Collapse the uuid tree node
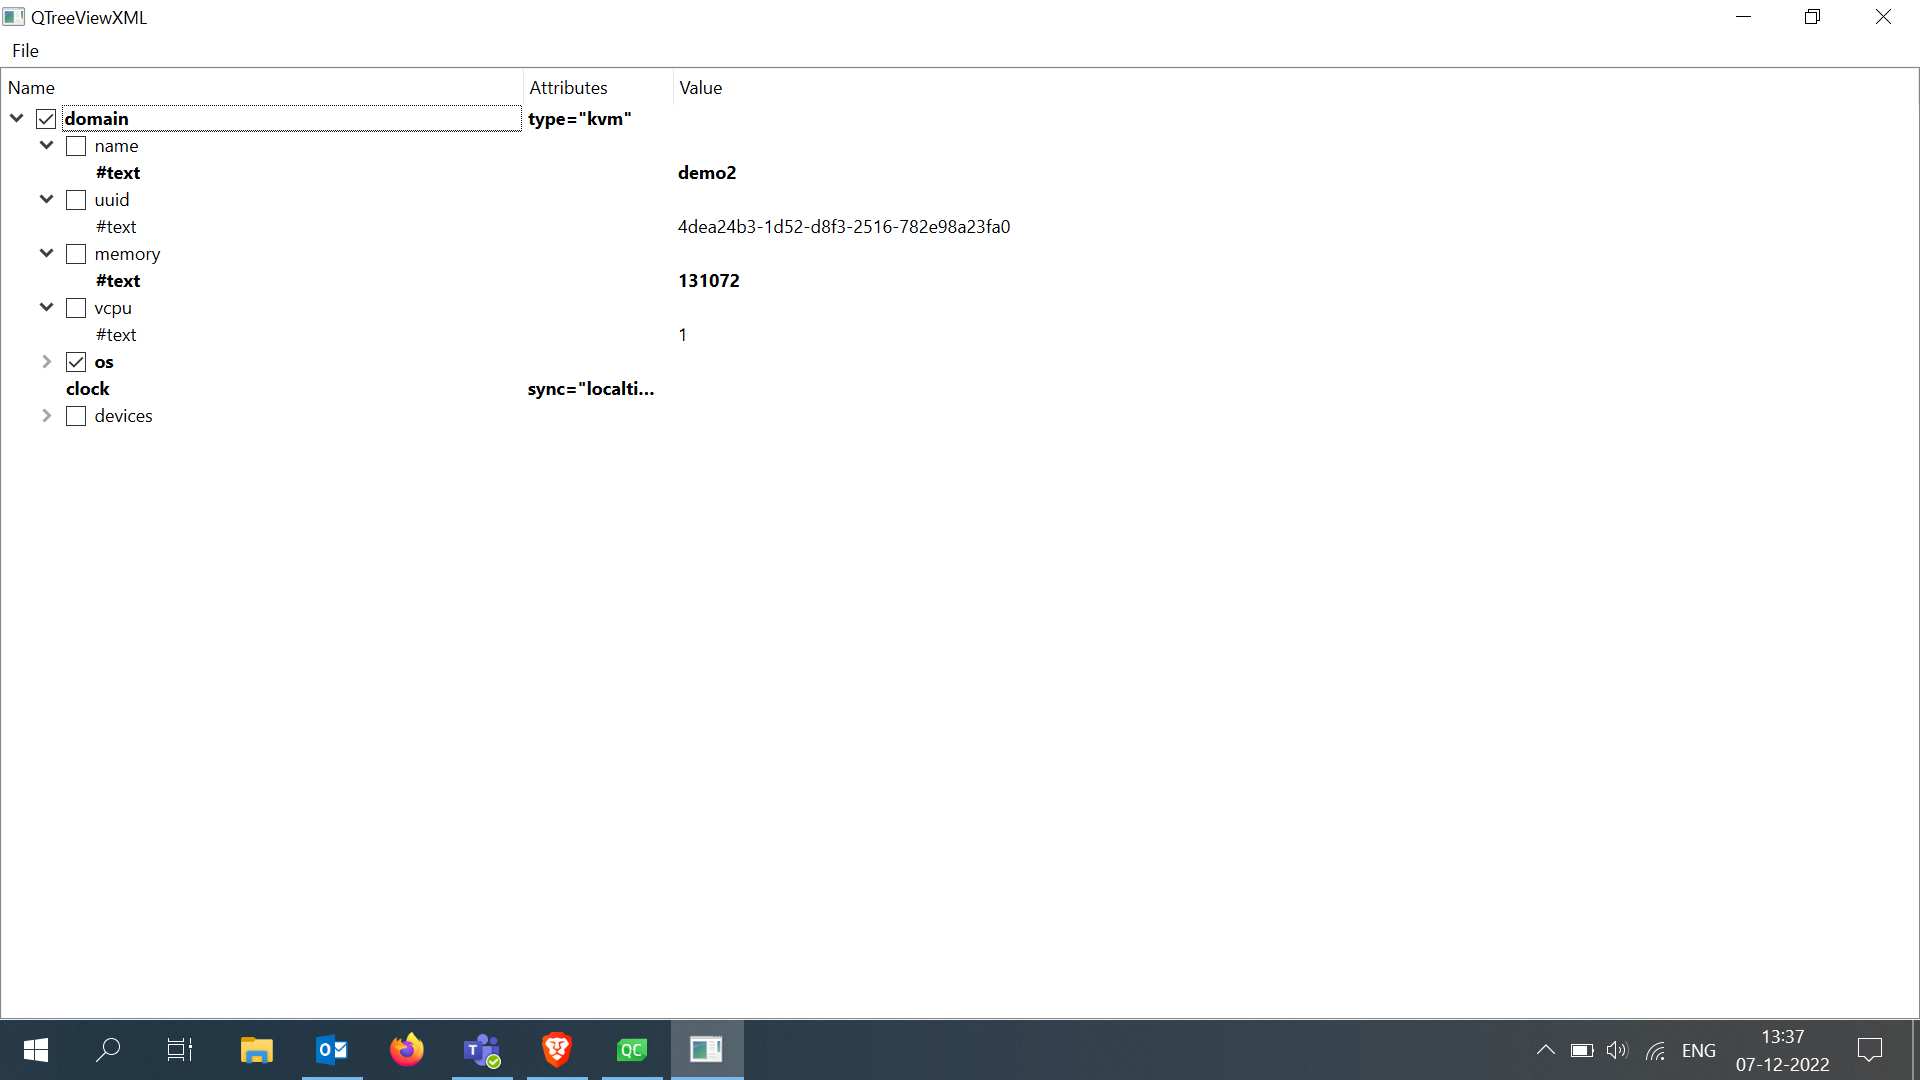This screenshot has width=1920, height=1080. point(47,199)
